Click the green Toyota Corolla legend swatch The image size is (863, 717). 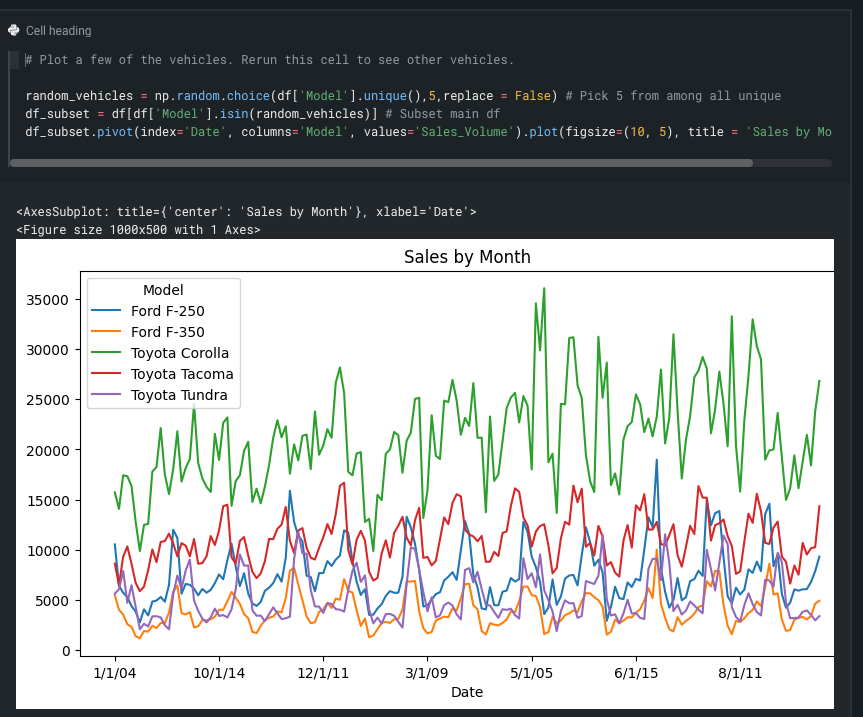tap(107, 353)
